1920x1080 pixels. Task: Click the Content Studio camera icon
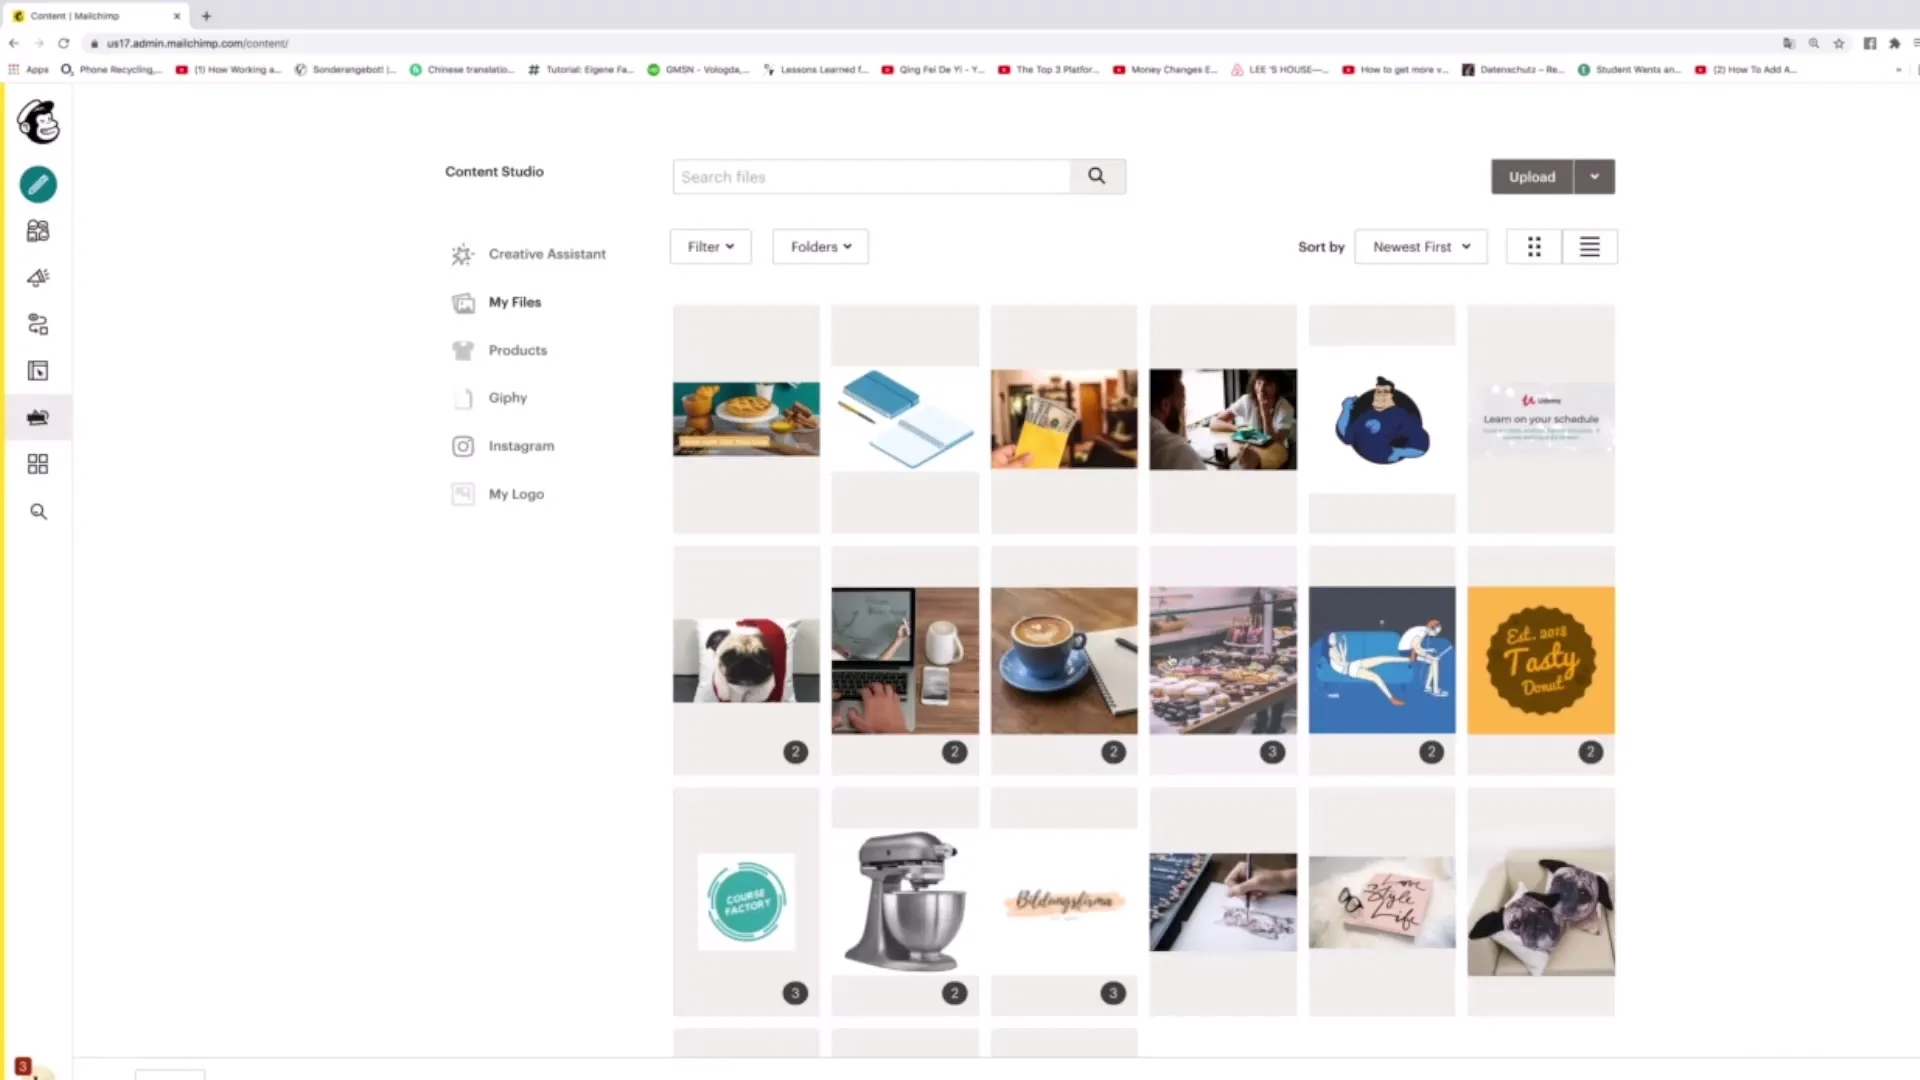[37, 417]
